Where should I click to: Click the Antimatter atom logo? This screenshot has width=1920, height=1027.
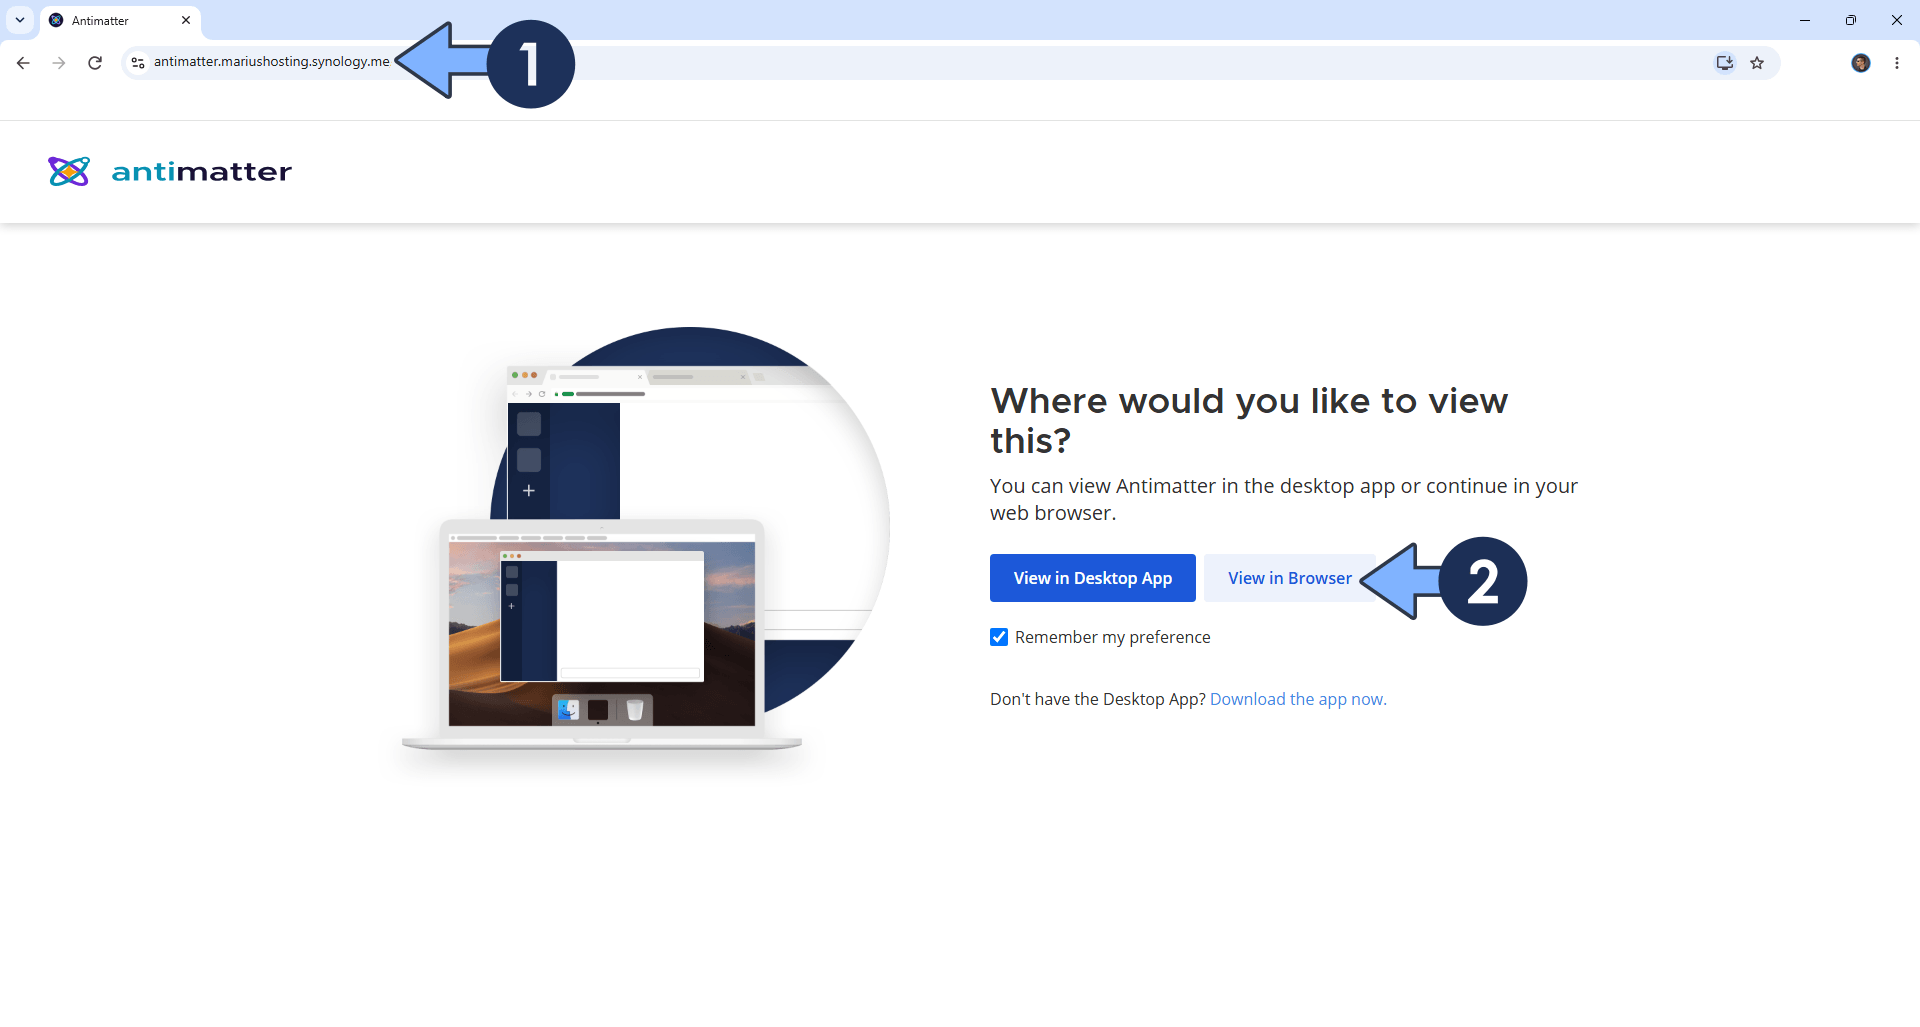(x=69, y=171)
